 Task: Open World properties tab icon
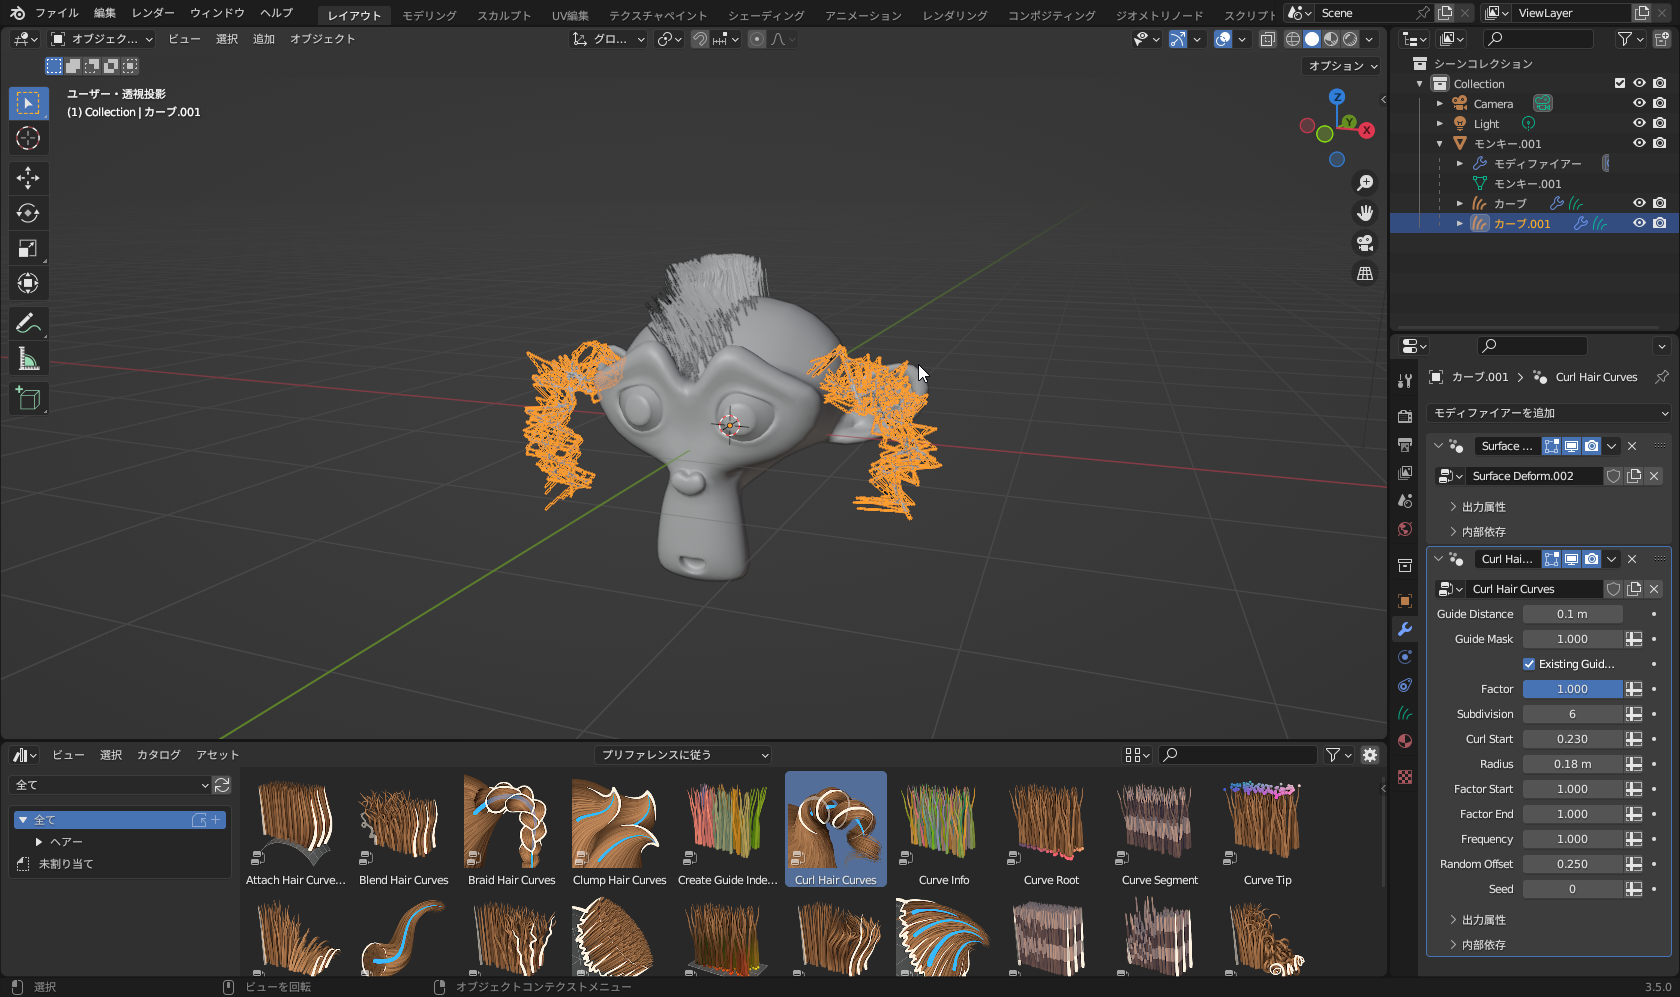pyautogui.click(x=1405, y=529)
